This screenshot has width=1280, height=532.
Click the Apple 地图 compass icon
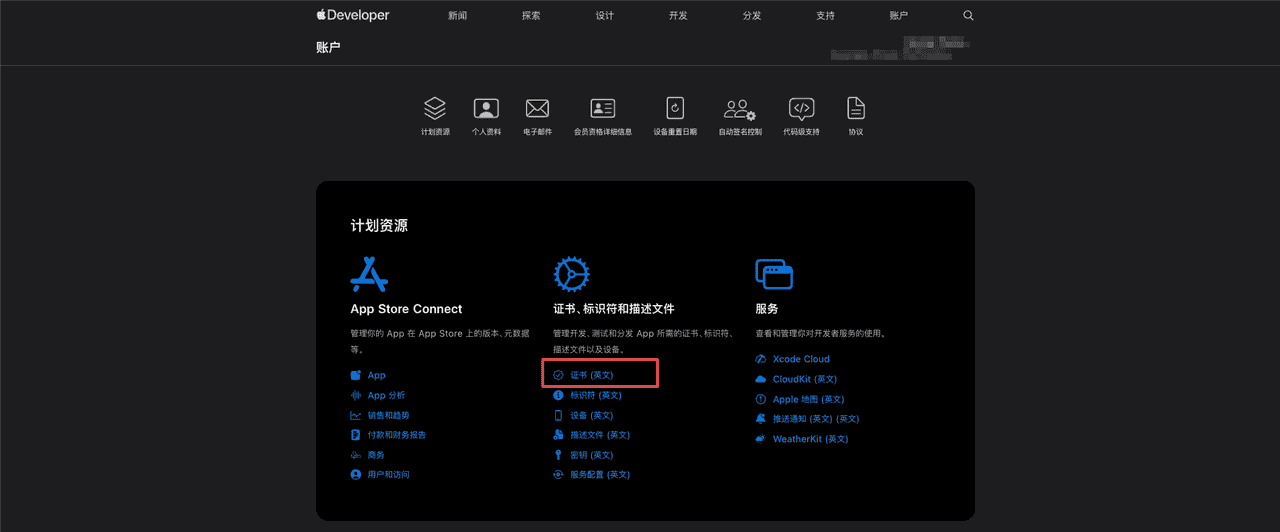tap(761, 399)
